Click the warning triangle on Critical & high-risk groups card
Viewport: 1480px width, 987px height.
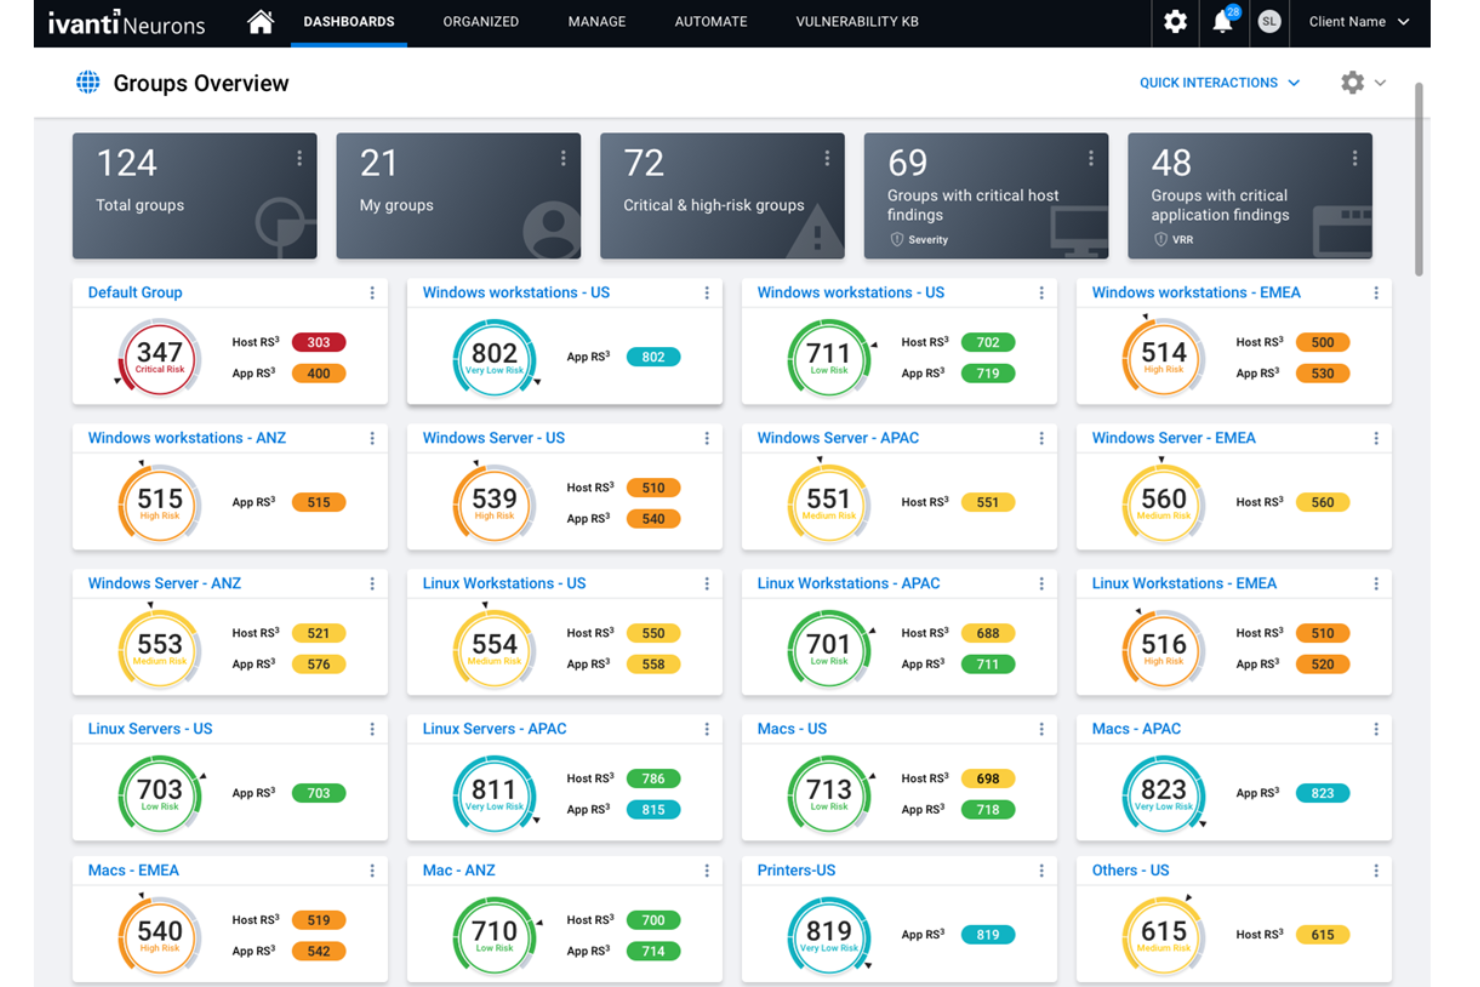click(x=817, y=231)
